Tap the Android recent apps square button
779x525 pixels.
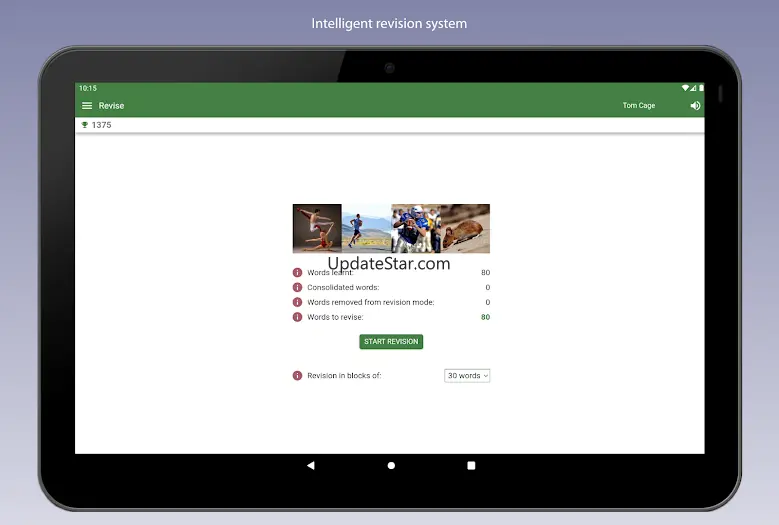click(x=471, y=466)
